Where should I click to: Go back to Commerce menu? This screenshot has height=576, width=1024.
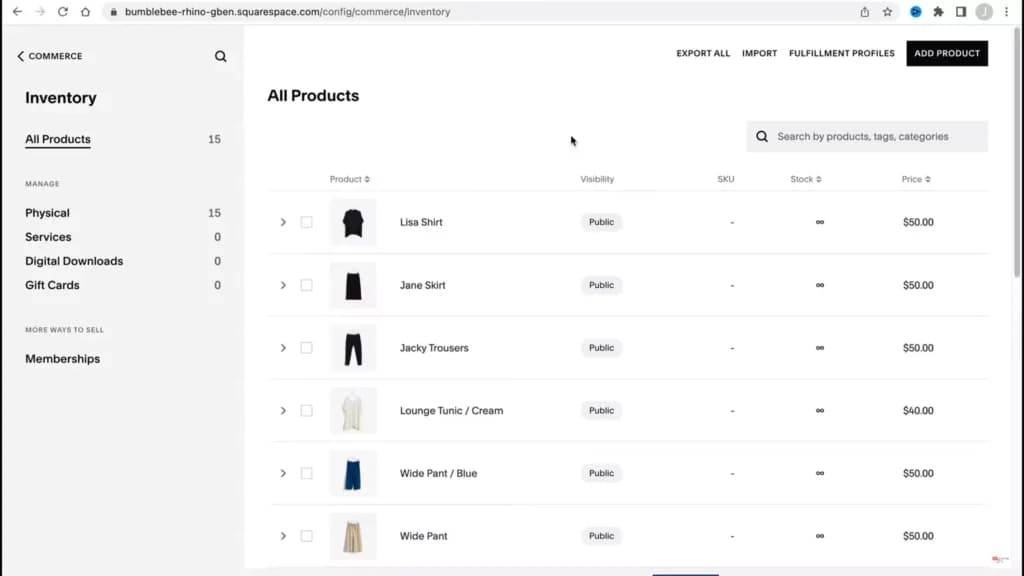[x=50, y=56]
